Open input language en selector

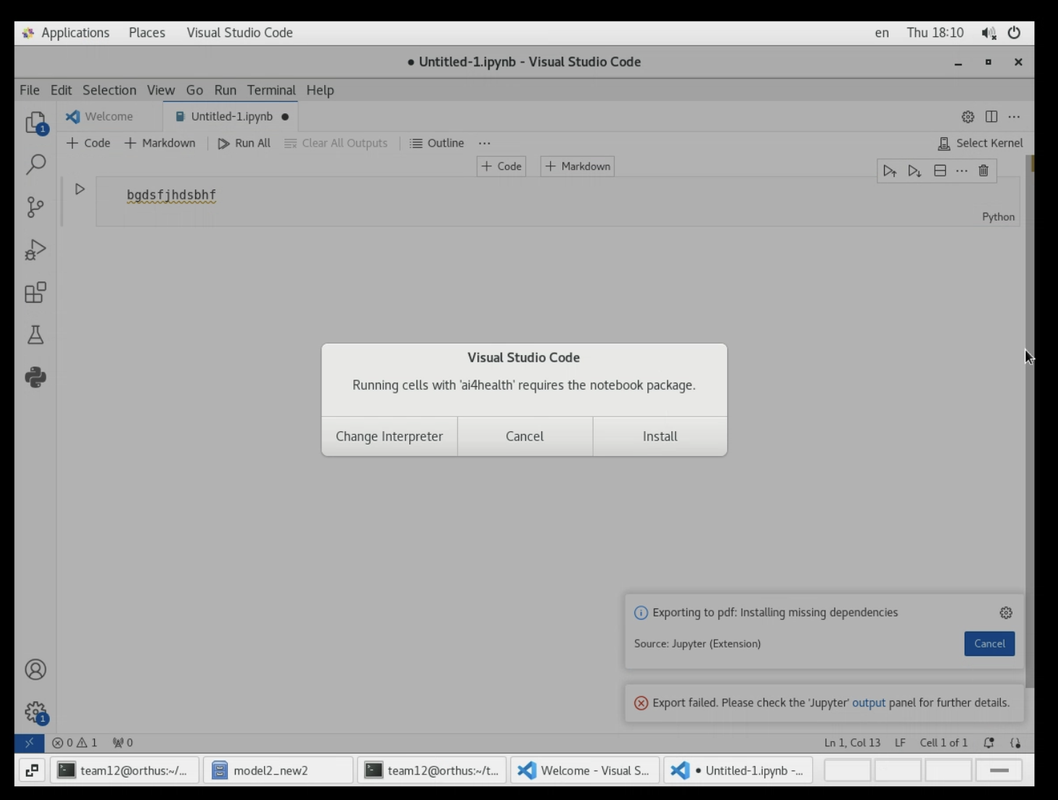(881, 32)
